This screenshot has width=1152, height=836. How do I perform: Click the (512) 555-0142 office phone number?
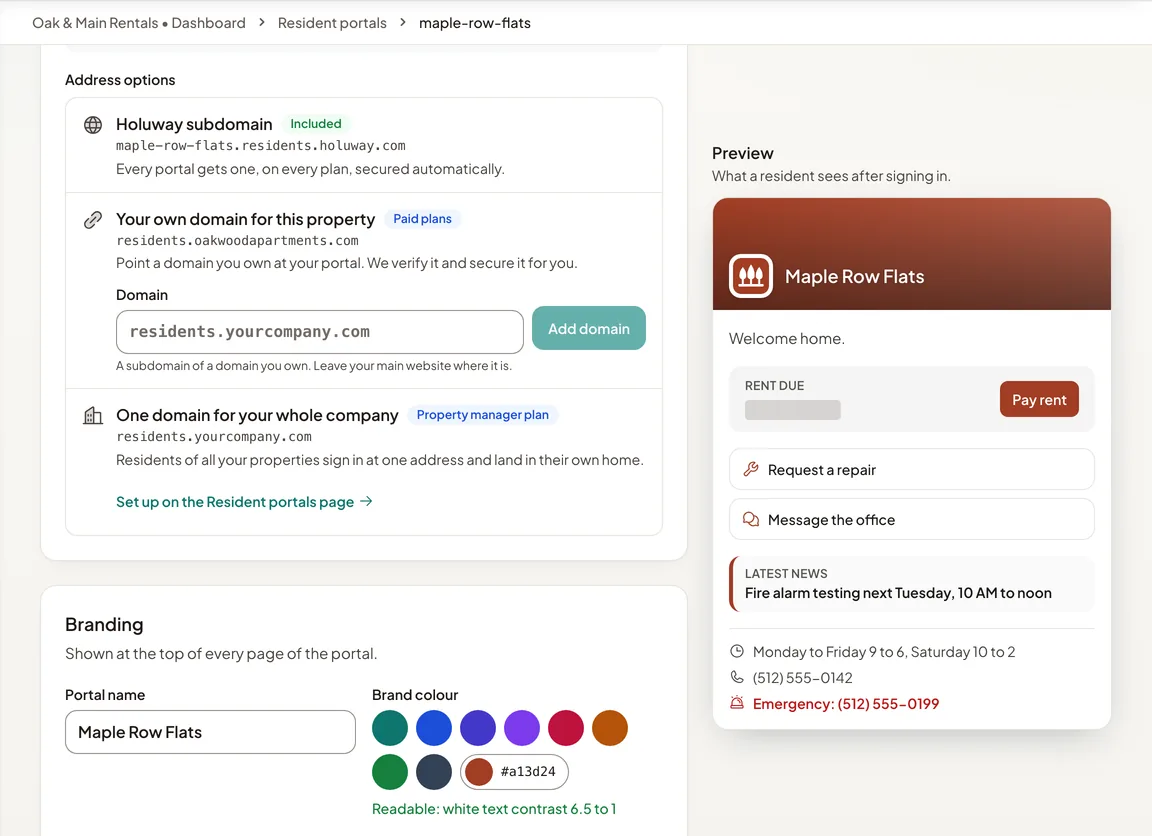(802, 678)
